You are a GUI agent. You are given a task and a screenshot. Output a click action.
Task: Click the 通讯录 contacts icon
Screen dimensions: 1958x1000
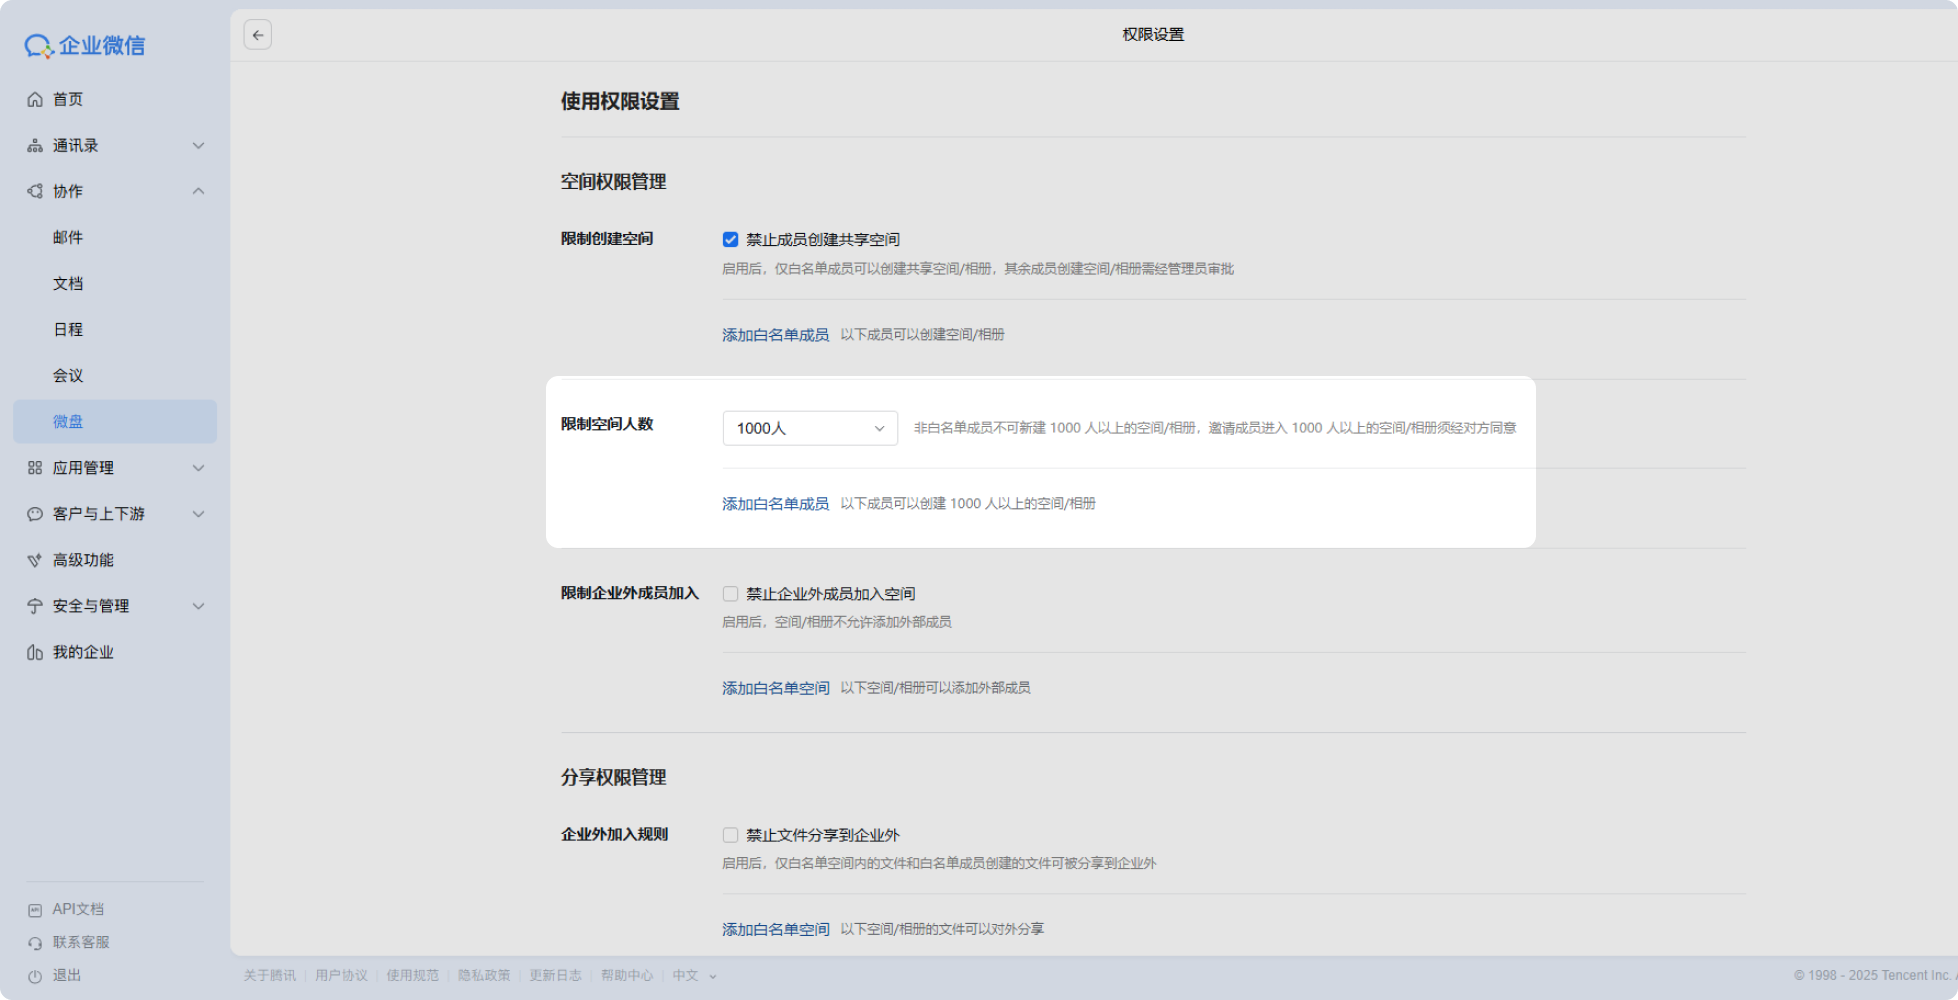point(35,146)
